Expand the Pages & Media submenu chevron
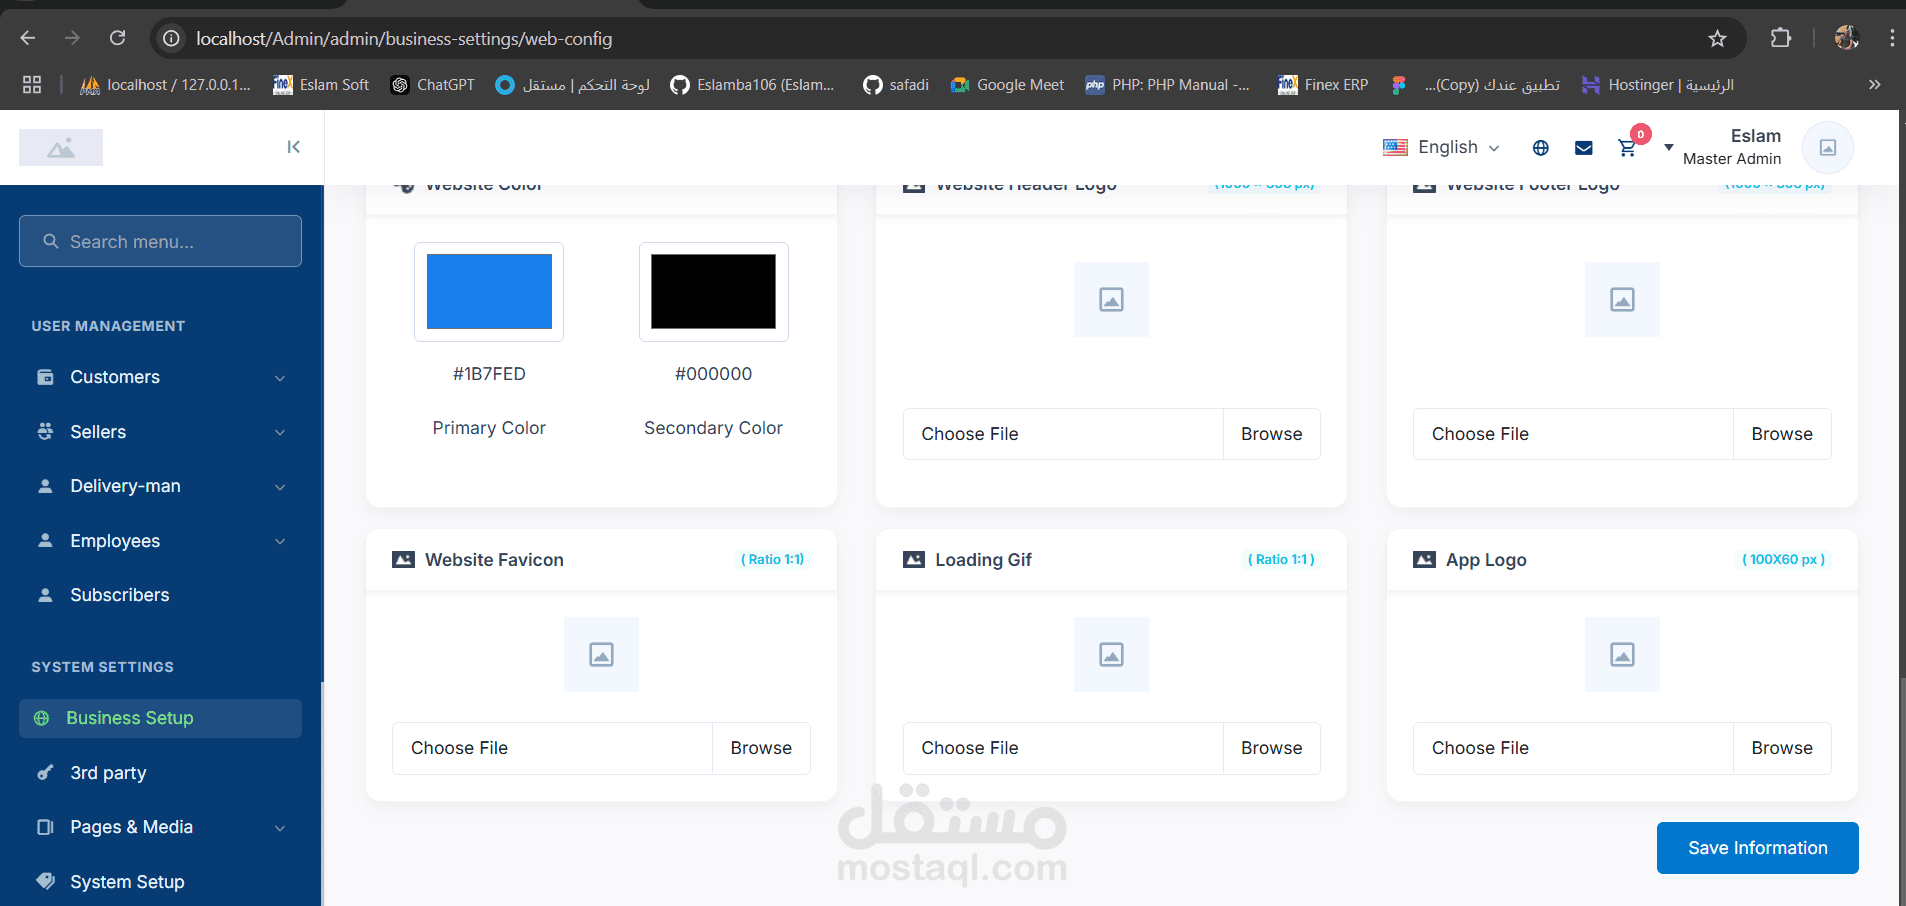 coord(280,828)
